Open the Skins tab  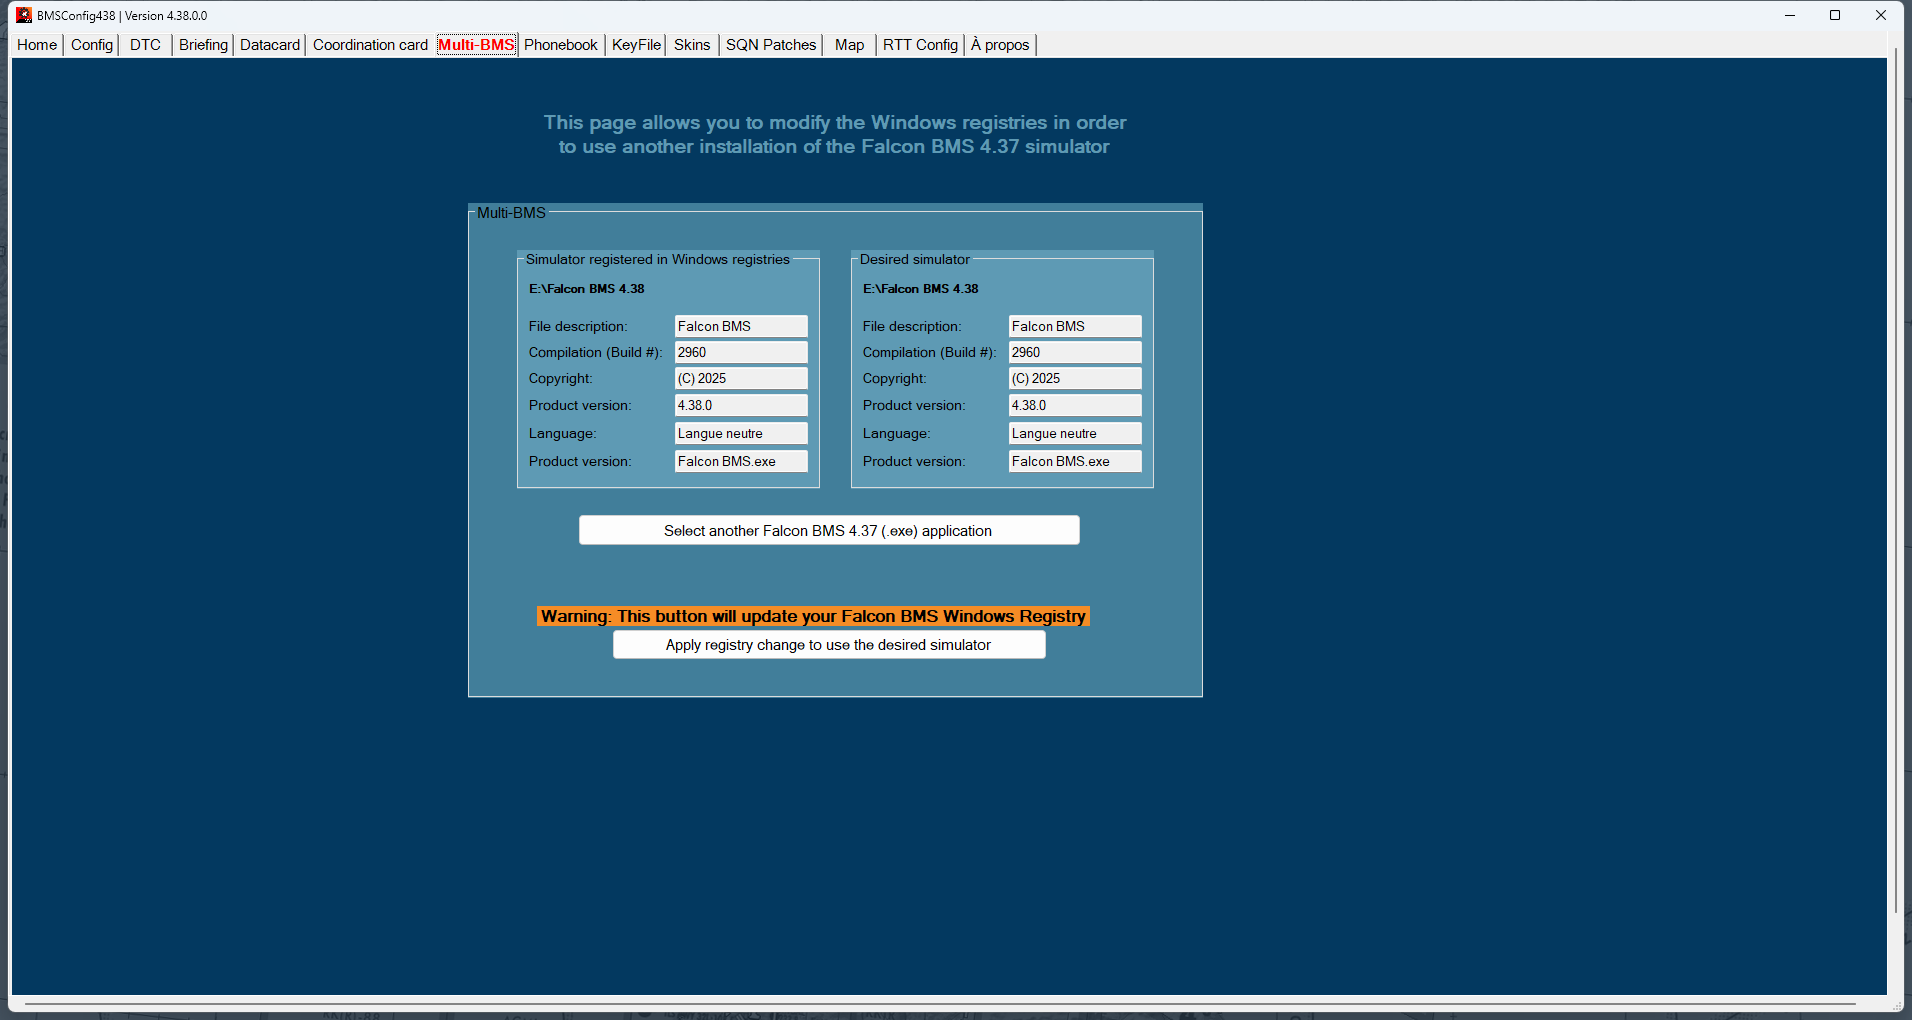click(692, 45)
